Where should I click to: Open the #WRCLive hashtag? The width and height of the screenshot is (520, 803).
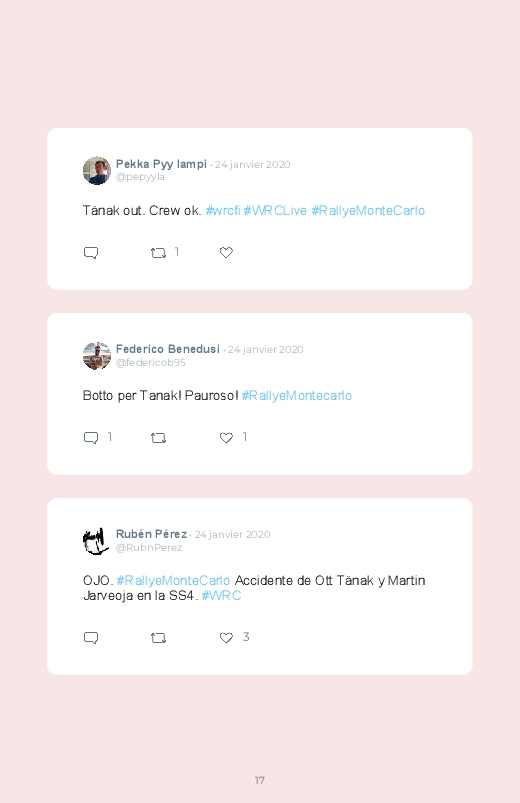pyautogui.click(x=275, y=210)
